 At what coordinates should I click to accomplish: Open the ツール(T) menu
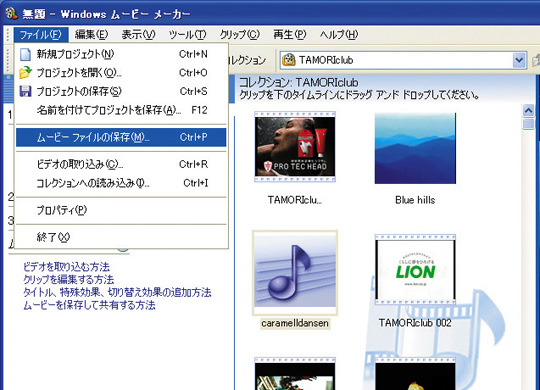click(188, 34)
